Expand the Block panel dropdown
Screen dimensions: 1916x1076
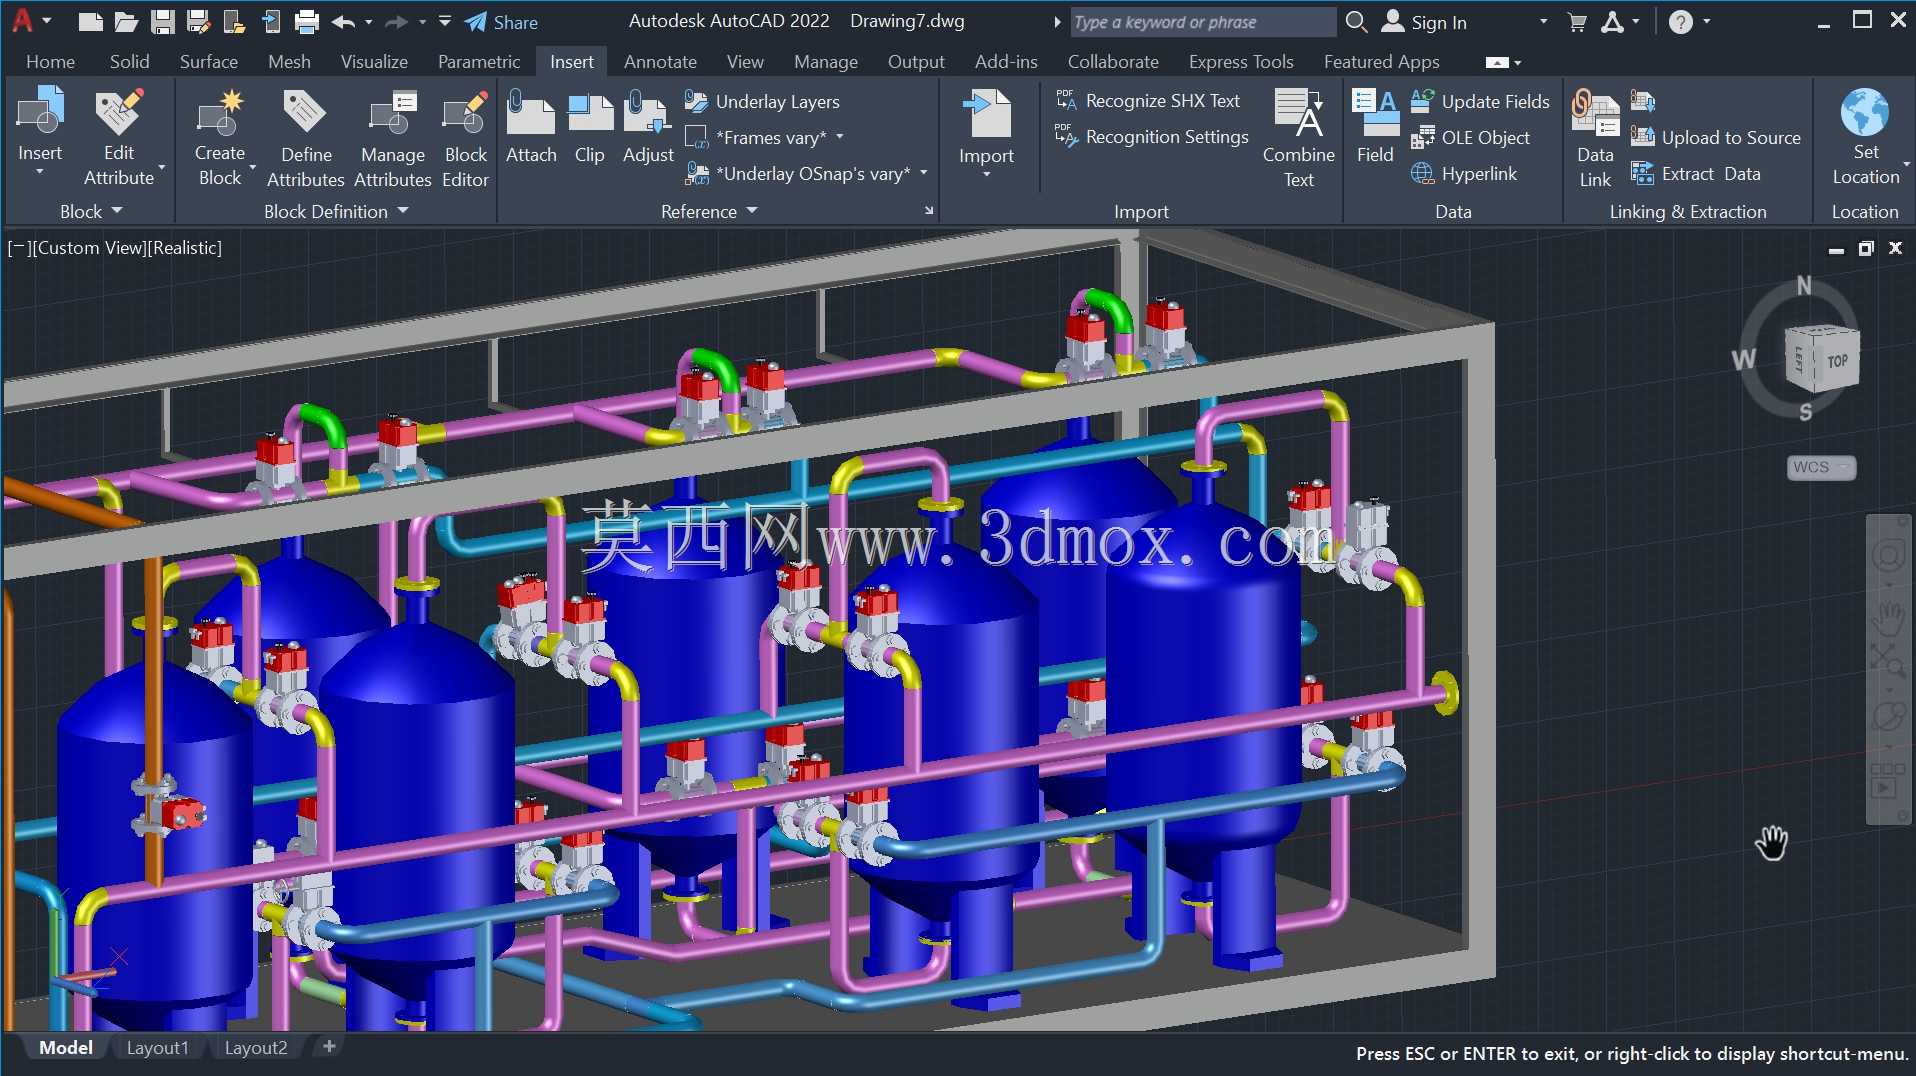(x=91, y=211)
